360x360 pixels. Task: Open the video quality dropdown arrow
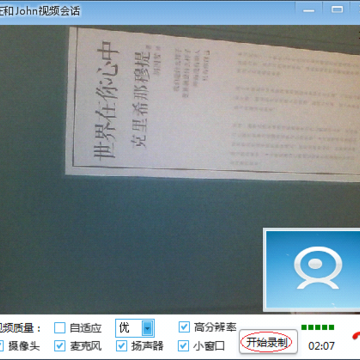[148, 328]
